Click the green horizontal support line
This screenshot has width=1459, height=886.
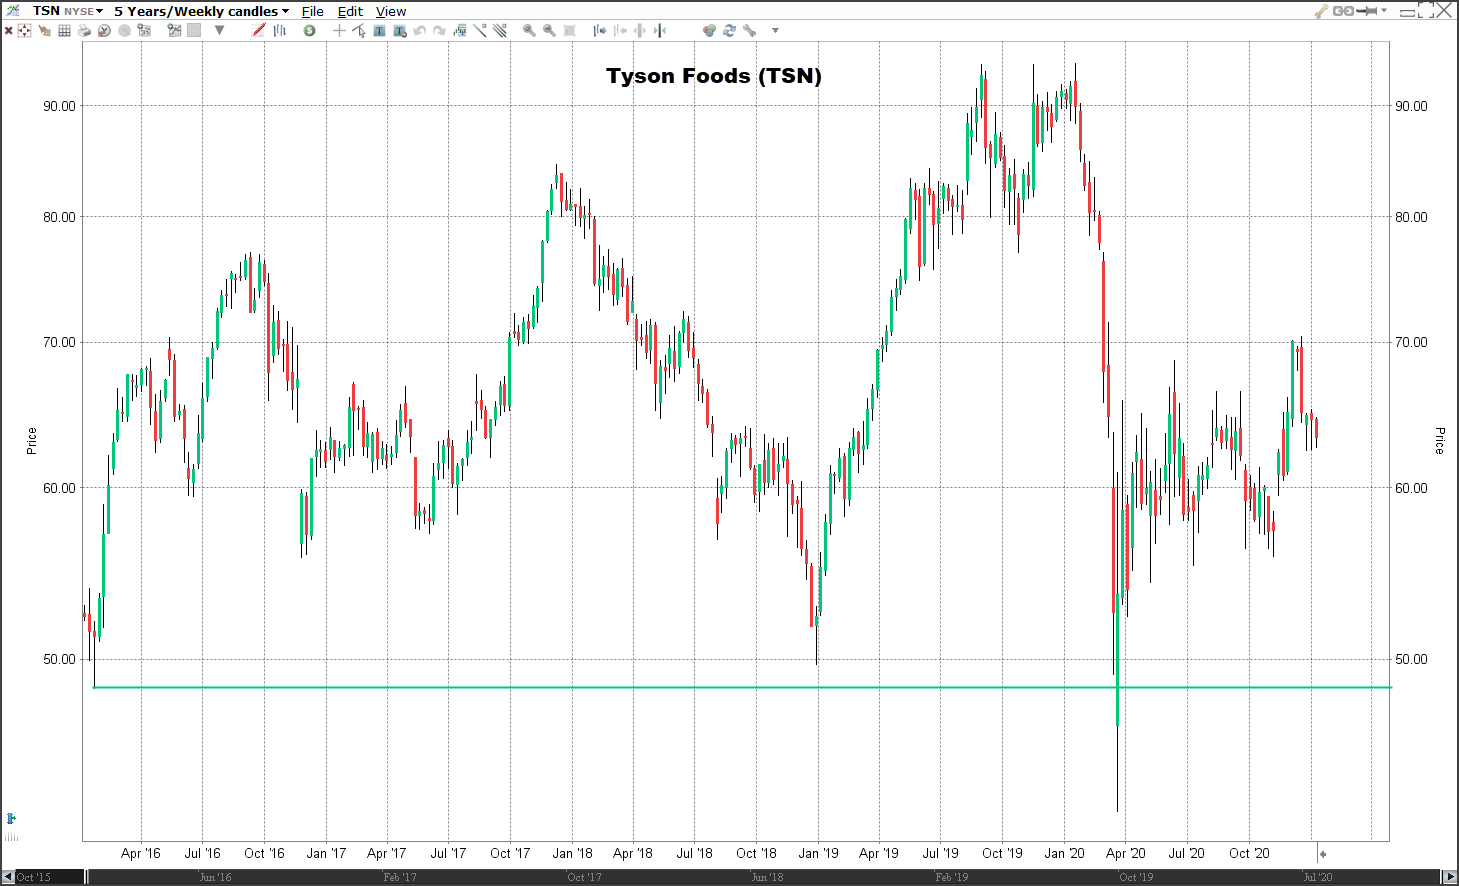tap(742, 687)
